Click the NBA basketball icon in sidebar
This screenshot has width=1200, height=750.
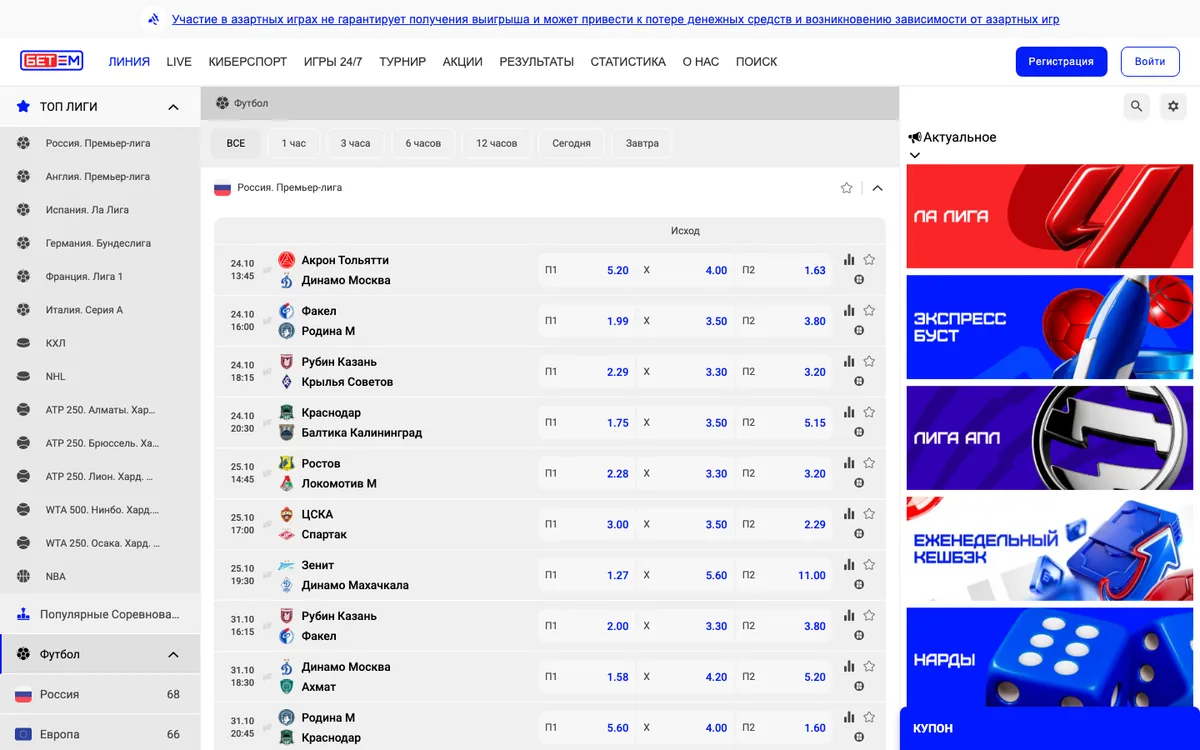(x=24, y=576)
